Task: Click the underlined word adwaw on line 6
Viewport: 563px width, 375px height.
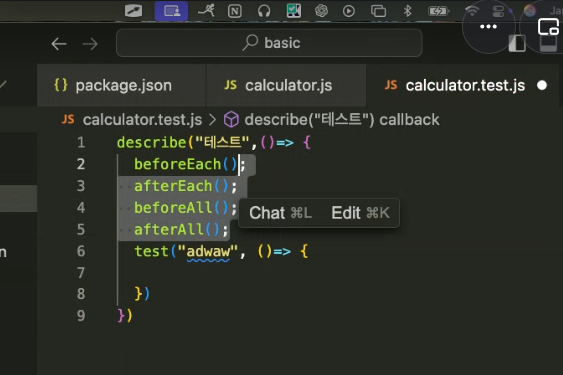Action: click(208, 251)
